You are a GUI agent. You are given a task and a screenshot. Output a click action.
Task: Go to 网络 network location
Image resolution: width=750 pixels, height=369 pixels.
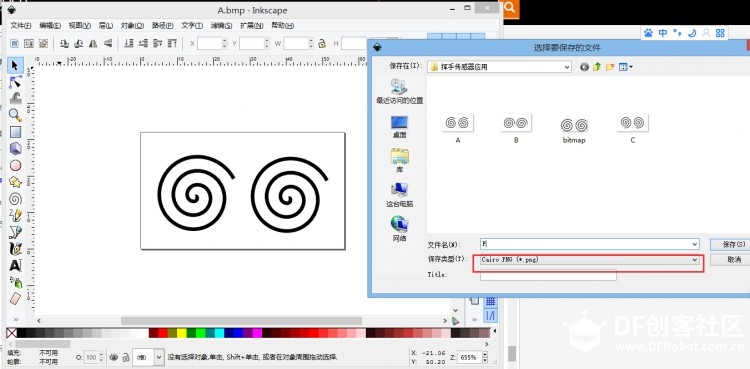coord(399,229)
